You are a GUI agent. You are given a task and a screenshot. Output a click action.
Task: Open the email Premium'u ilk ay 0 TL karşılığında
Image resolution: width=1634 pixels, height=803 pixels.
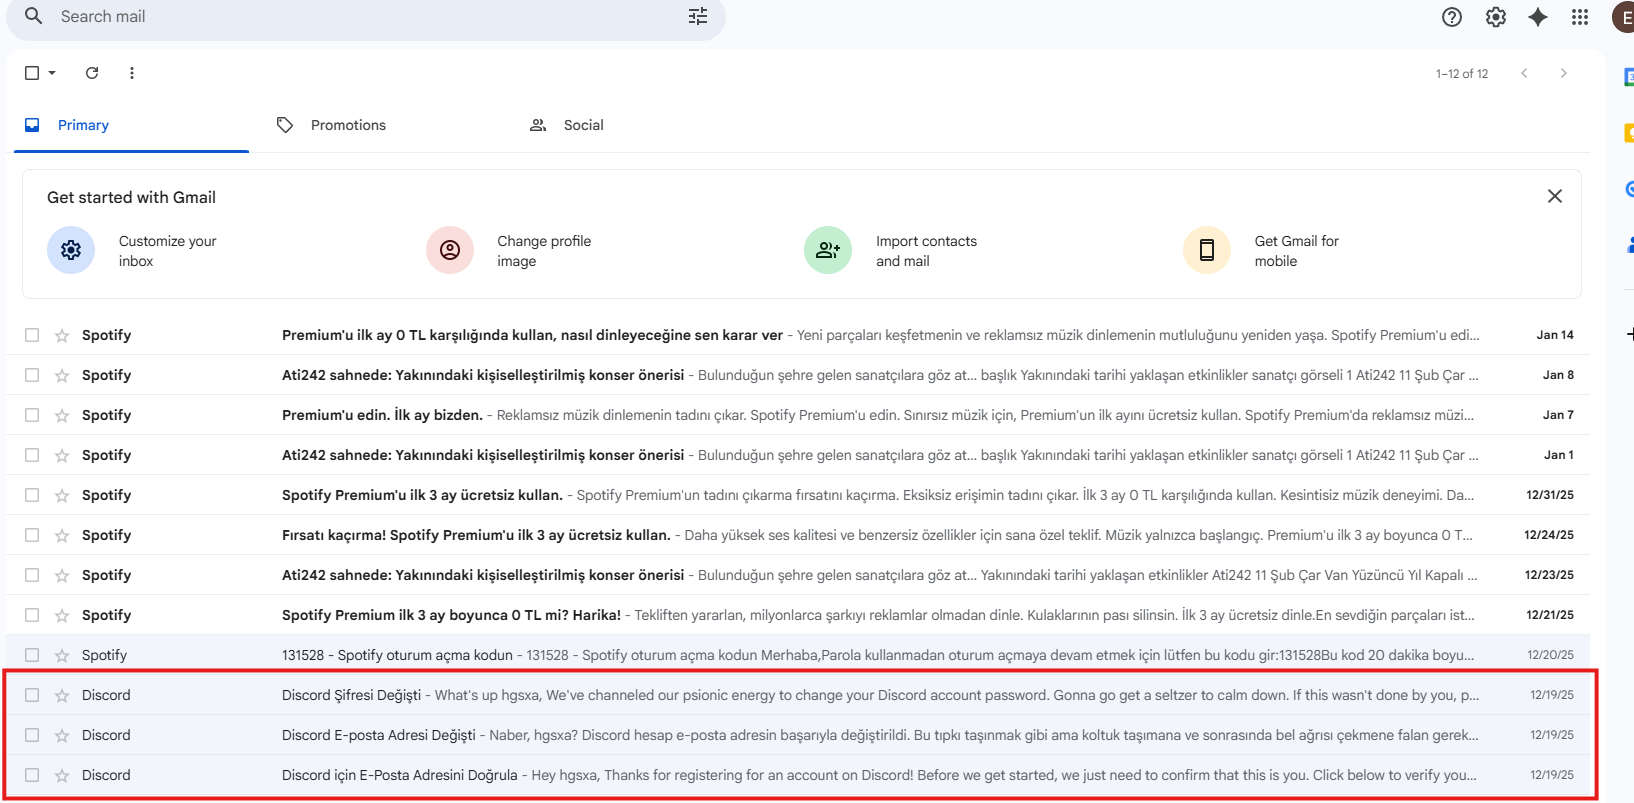798,335
